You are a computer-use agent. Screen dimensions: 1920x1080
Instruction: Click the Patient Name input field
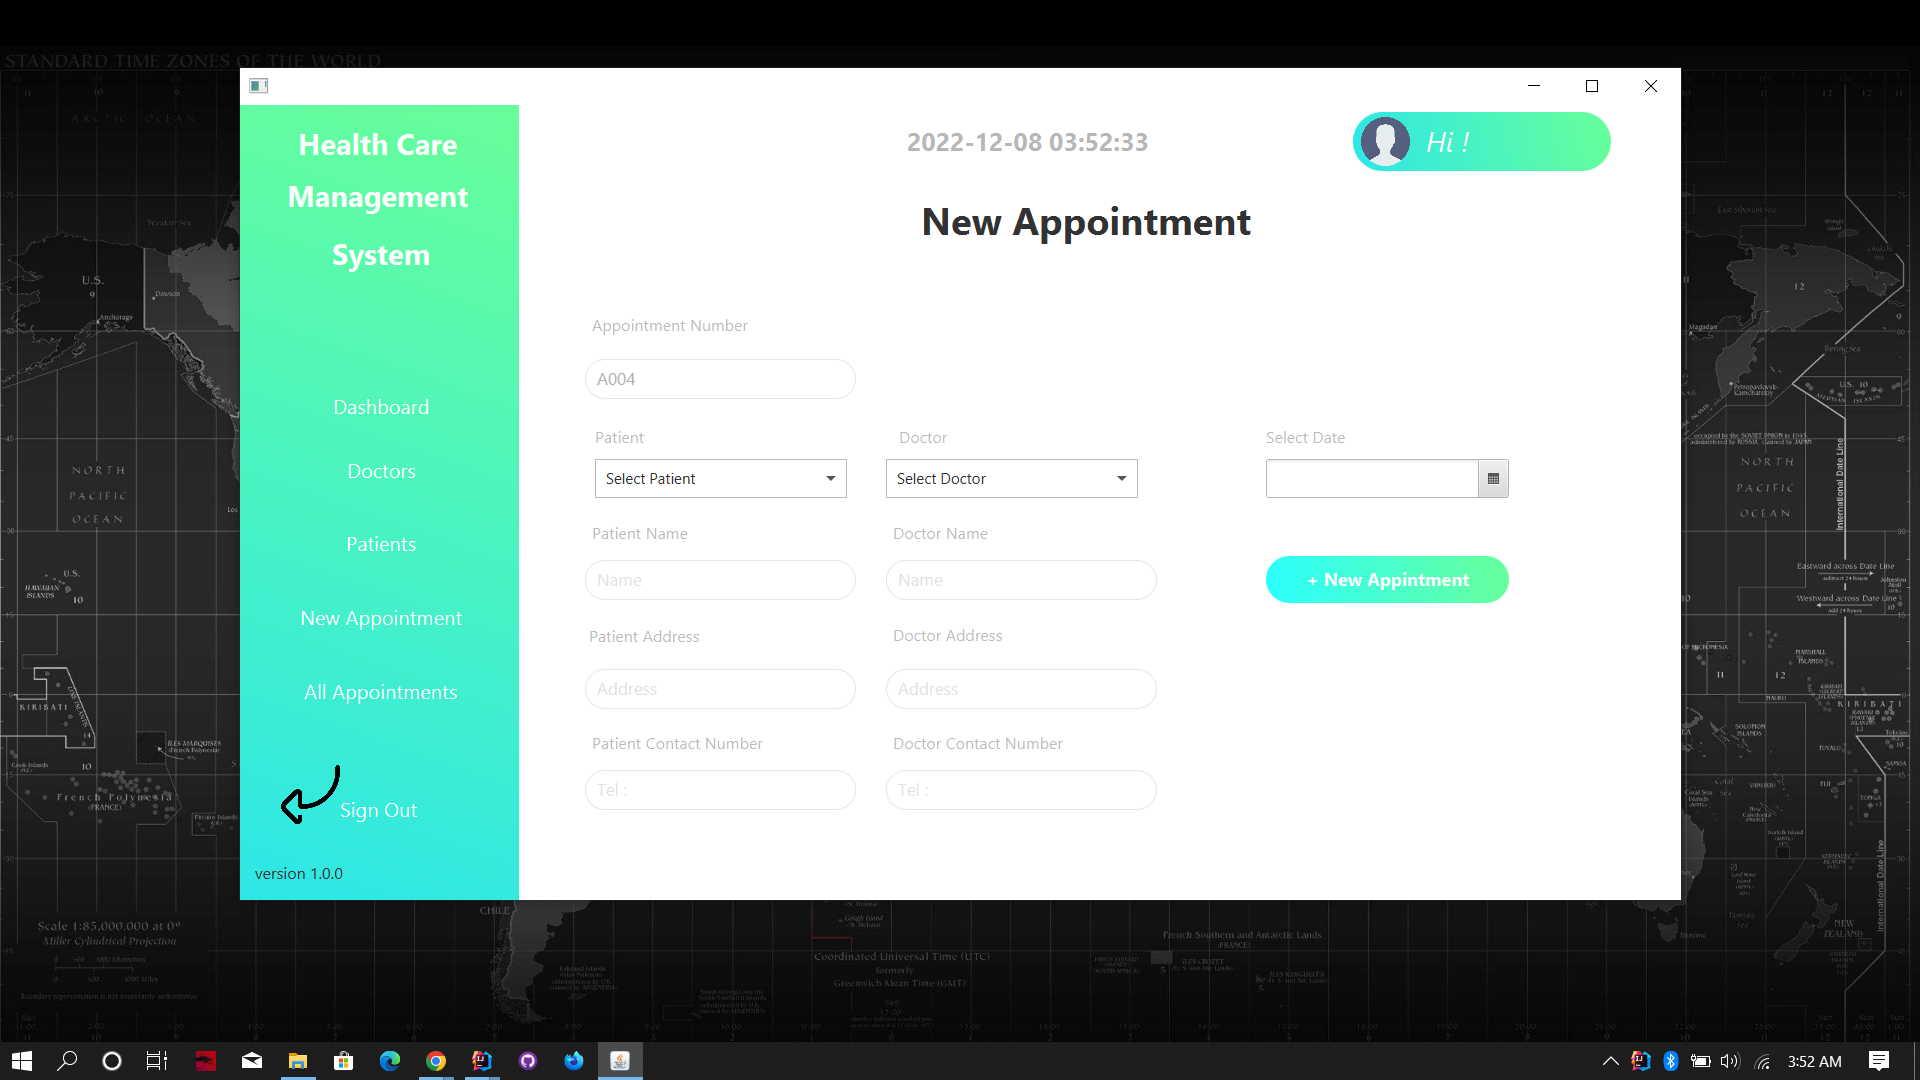click(720, 580)
